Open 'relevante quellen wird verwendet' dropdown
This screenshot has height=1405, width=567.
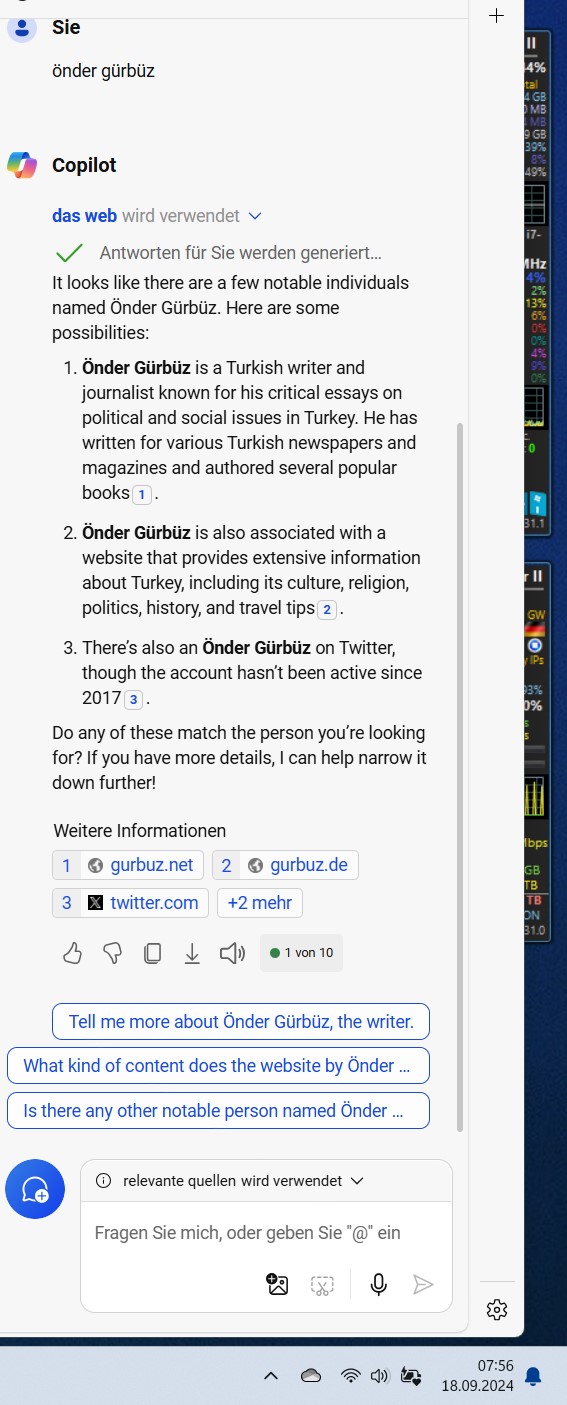point(229,1181)
